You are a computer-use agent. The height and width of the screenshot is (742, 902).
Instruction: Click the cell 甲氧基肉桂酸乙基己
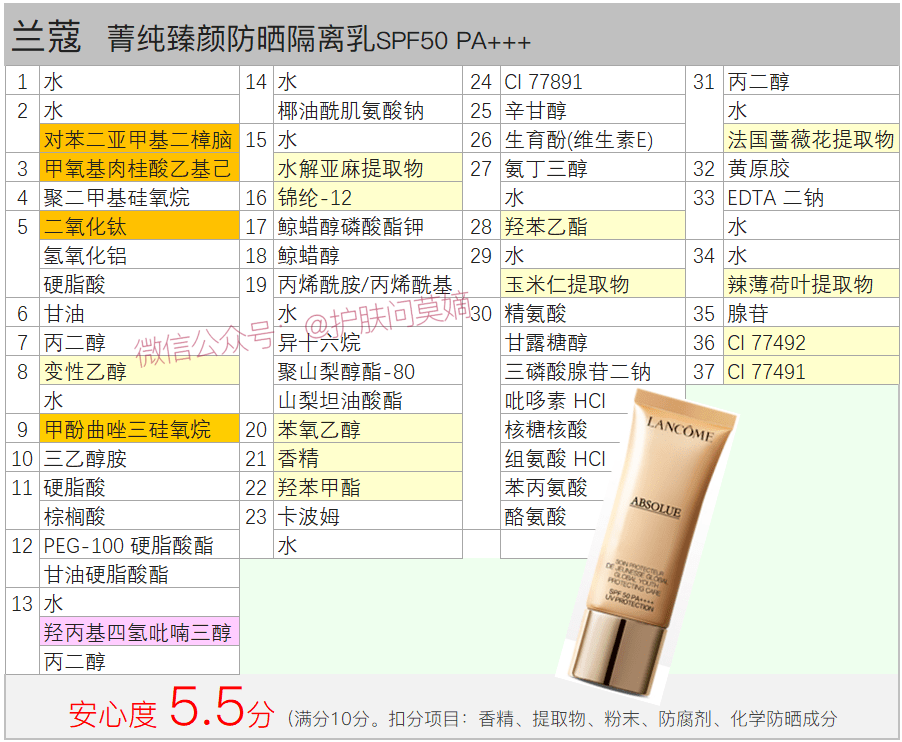pos(139,168)
